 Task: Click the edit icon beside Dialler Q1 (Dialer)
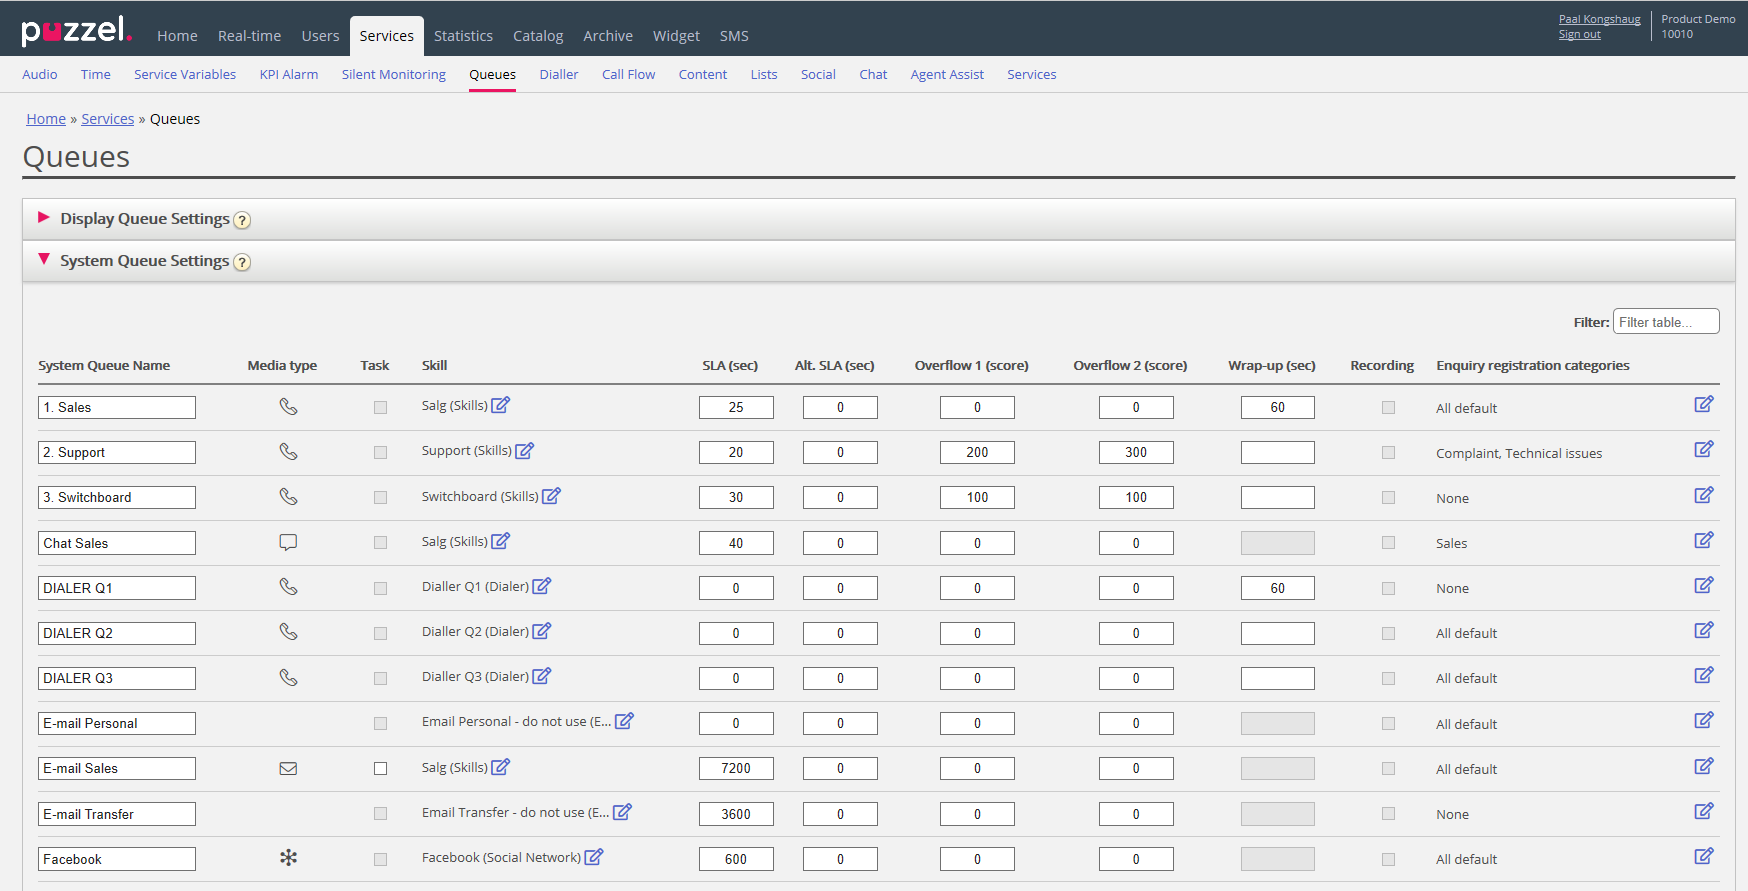coord(541,586)
